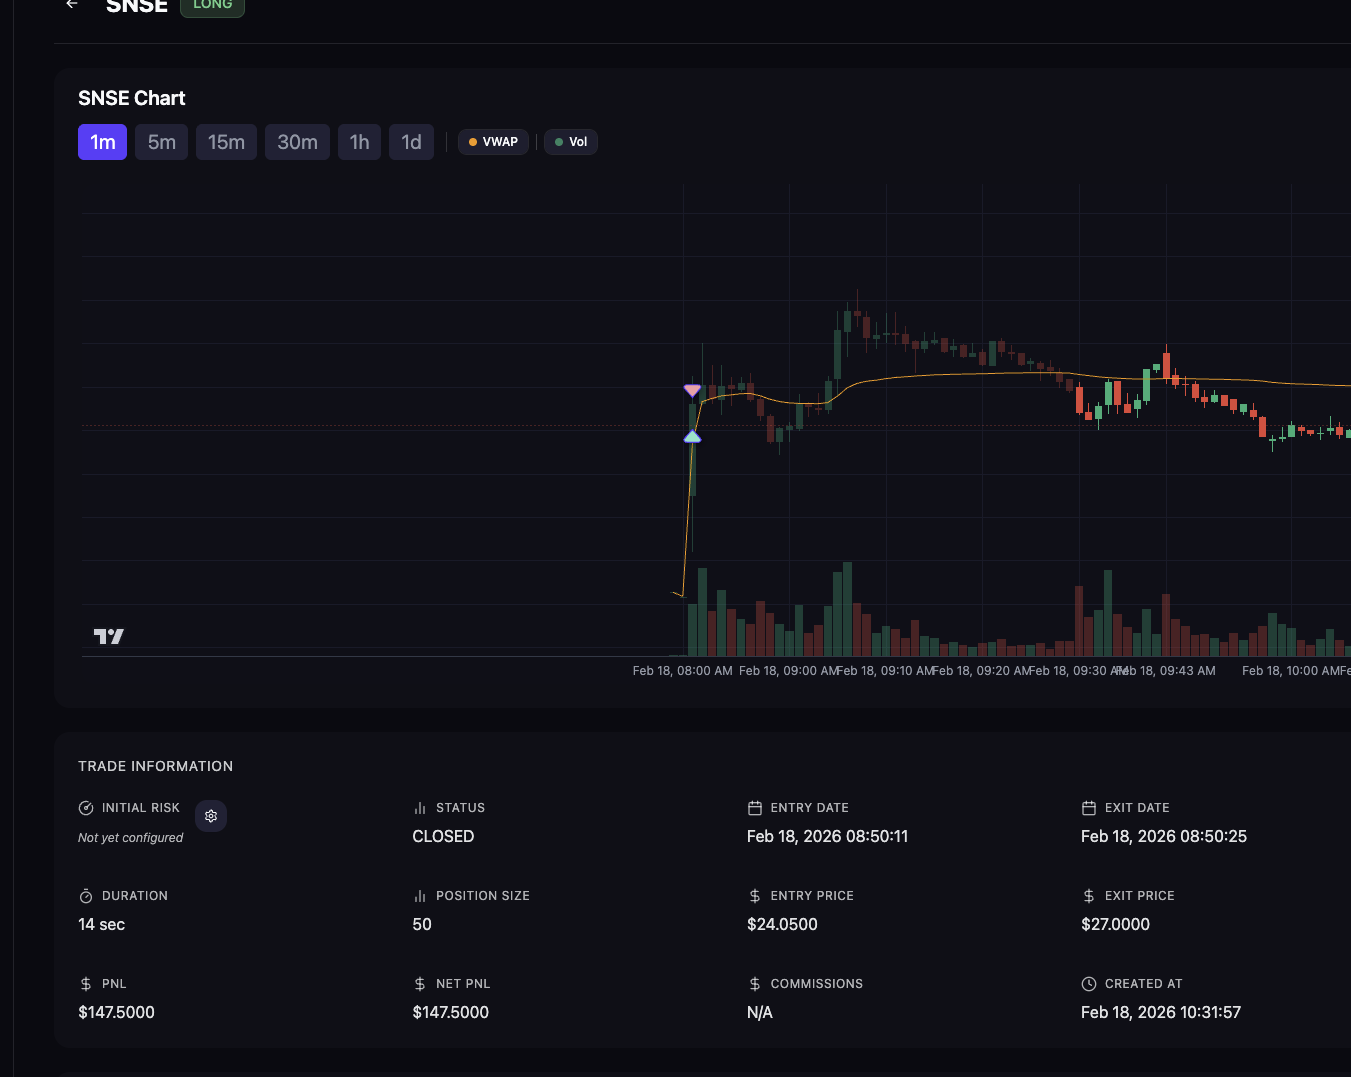Click the TradingView logo on chart

108,636
